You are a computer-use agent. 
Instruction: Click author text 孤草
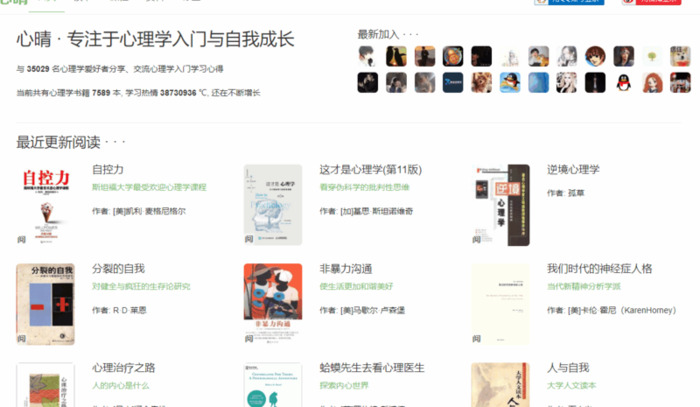pyautogui.click(x=576, y=193)
